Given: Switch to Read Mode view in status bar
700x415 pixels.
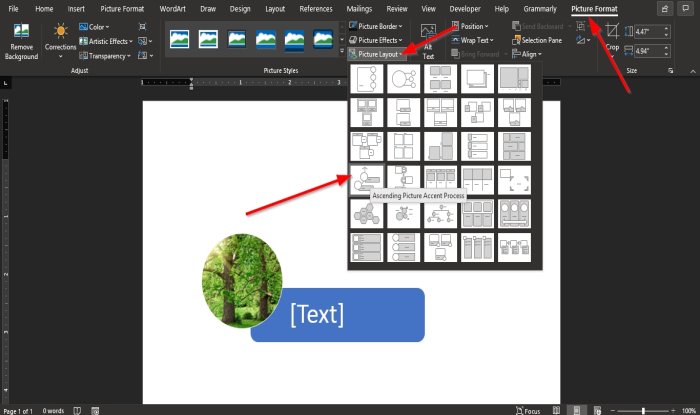Looking at the screenshot, I should [556, 410].
